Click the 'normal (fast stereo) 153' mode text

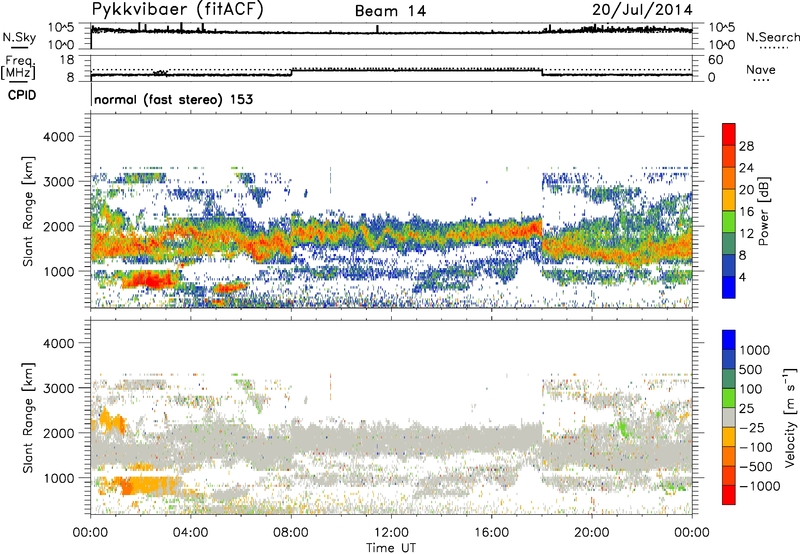pos(173,99)
